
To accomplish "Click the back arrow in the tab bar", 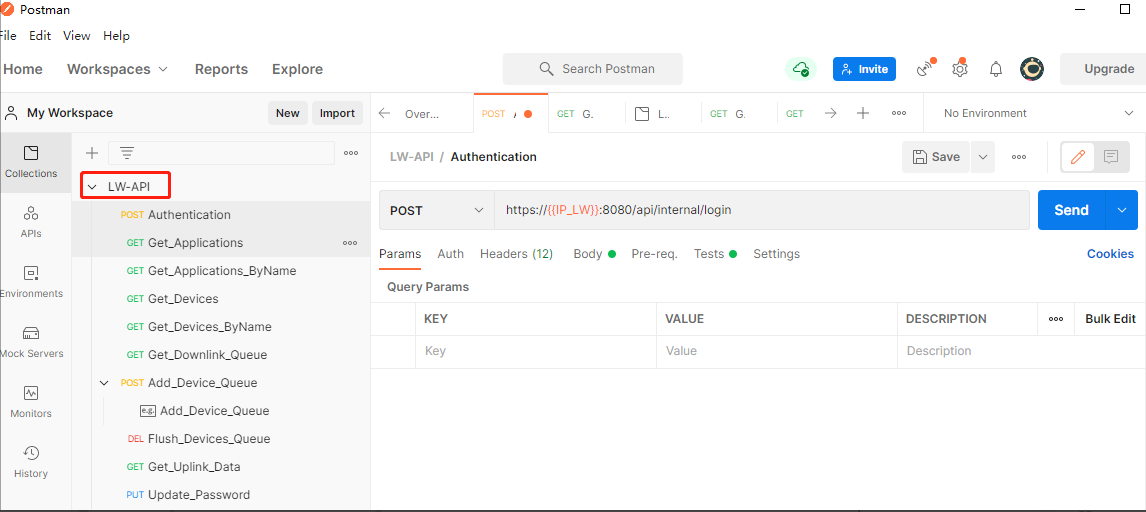I will [x=384, y=113].
